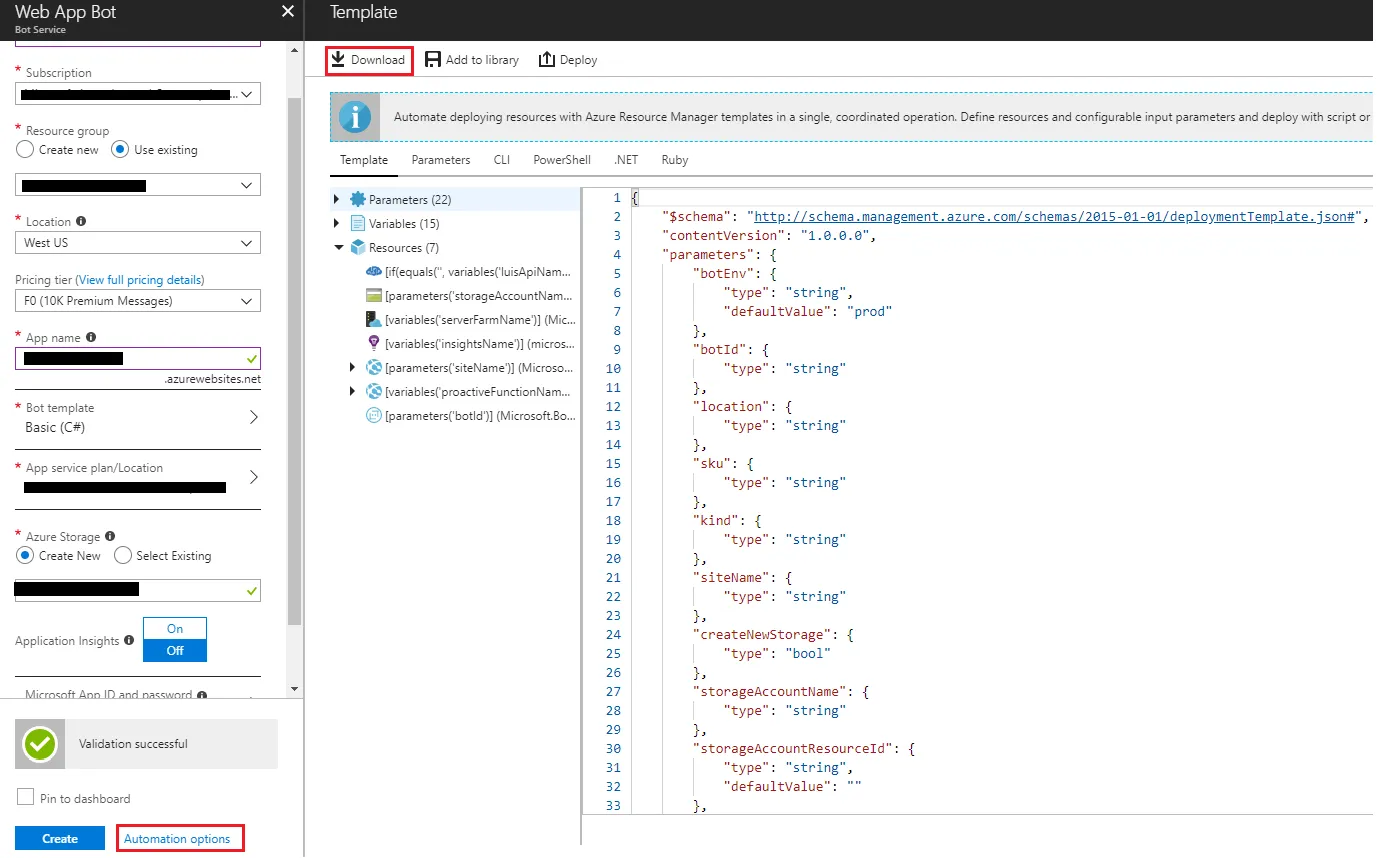The width and height of the screenshot is (1379, 858).
Task: Open the PowerShell tab
Action: 562,160
